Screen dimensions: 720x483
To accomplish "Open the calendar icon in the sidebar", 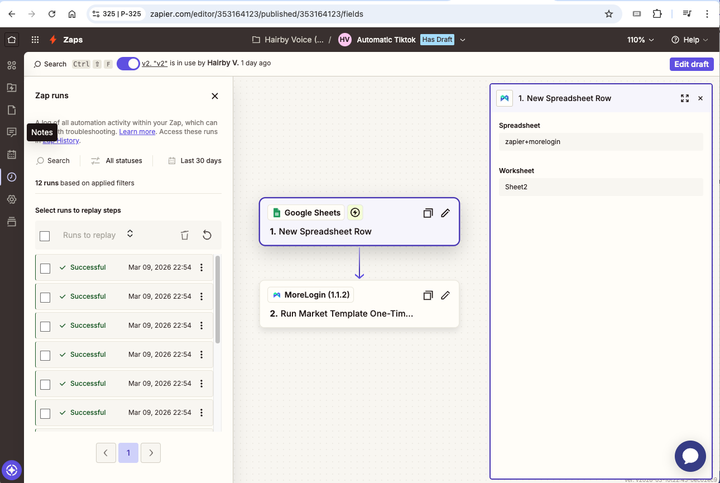I will coord(11,154).
